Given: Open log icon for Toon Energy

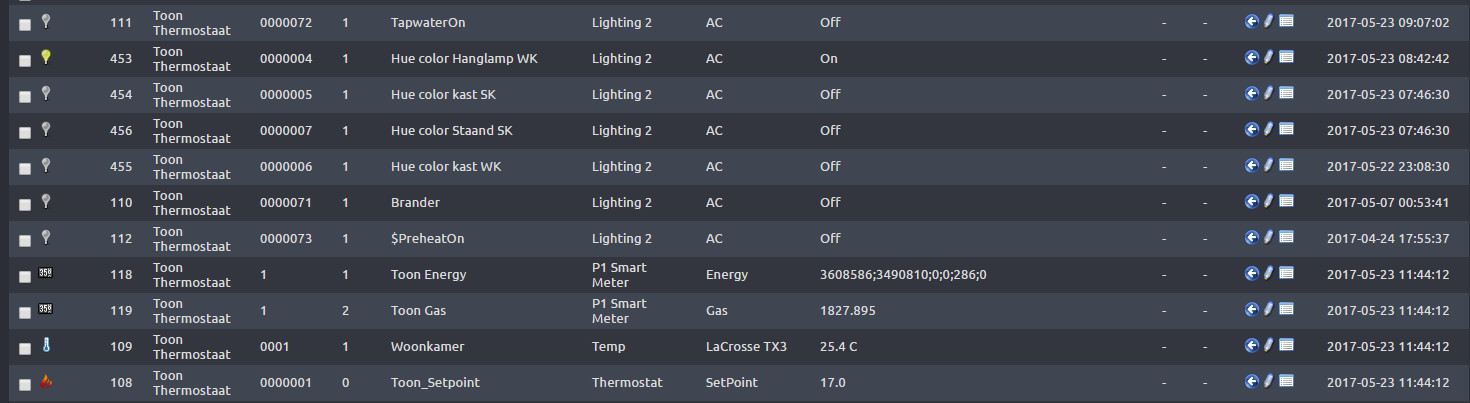Looking at the screenshot, I should point(1286,273).
